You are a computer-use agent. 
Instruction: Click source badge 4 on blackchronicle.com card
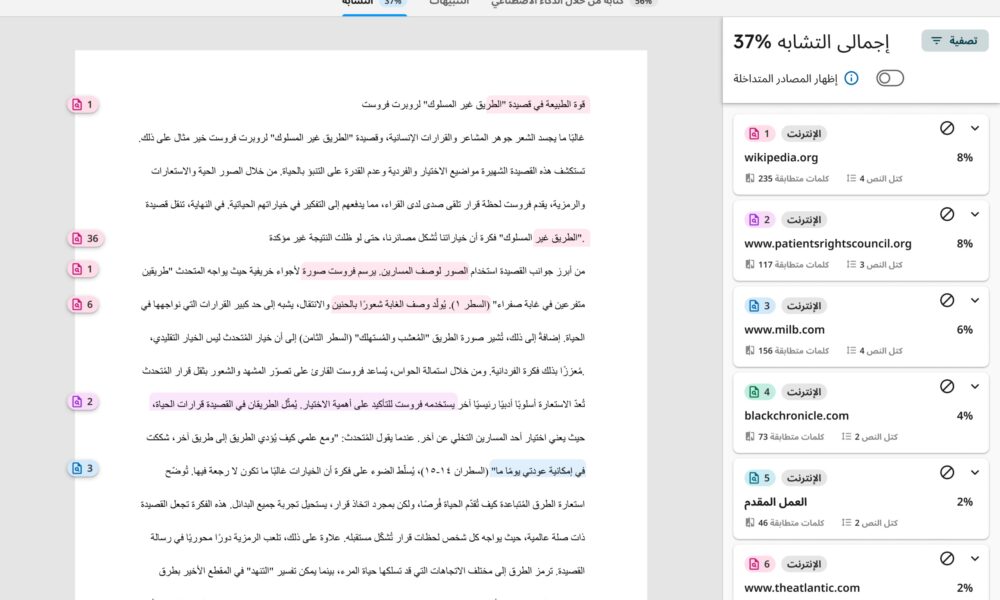(x=760, y=391)
